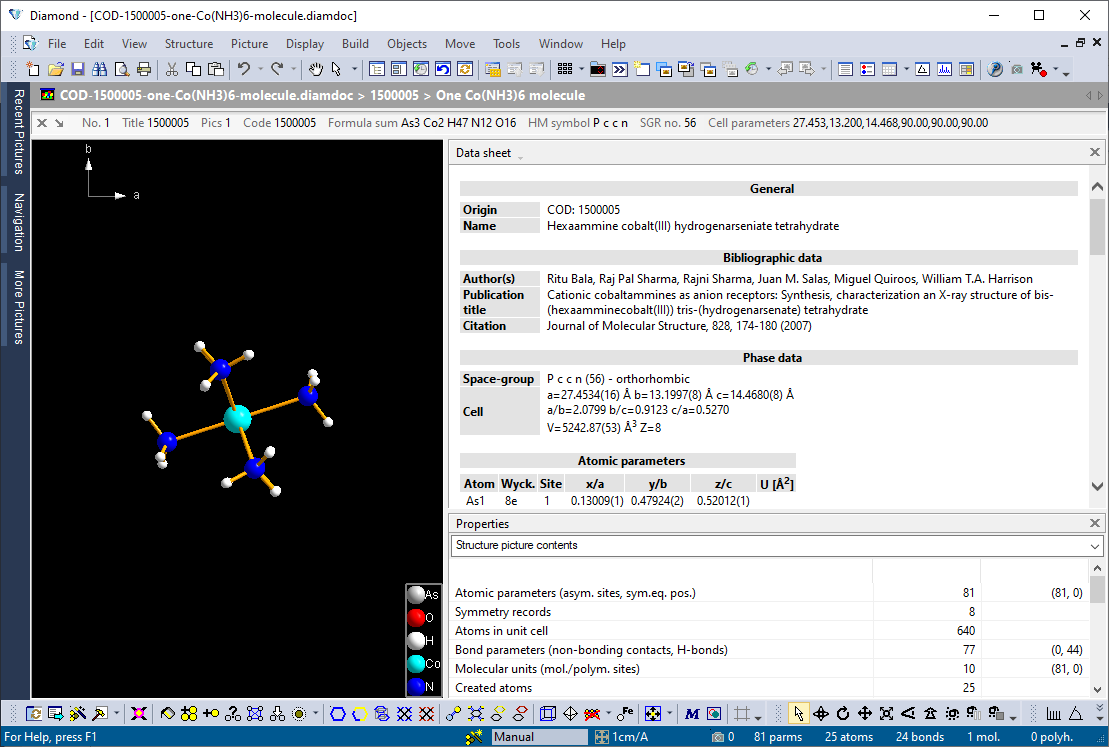This screenshot has width=1109, height=747.
Task: Click the Print icon in the standard toolbar
Action: point(142,67)
